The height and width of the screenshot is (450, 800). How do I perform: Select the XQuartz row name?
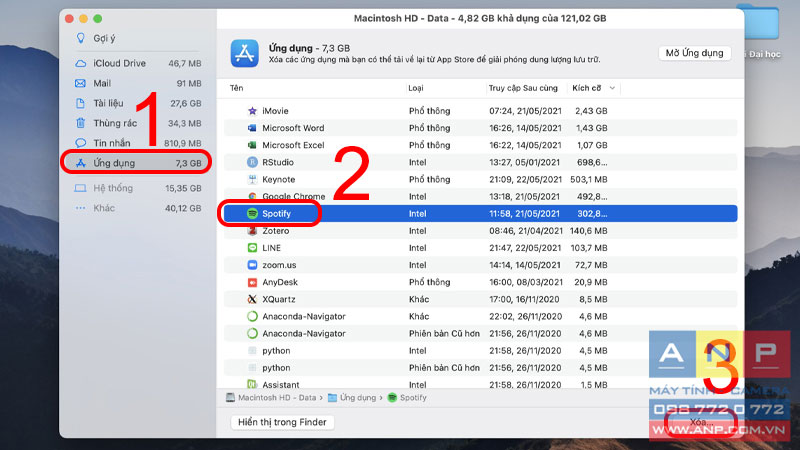tap(279, 299)
